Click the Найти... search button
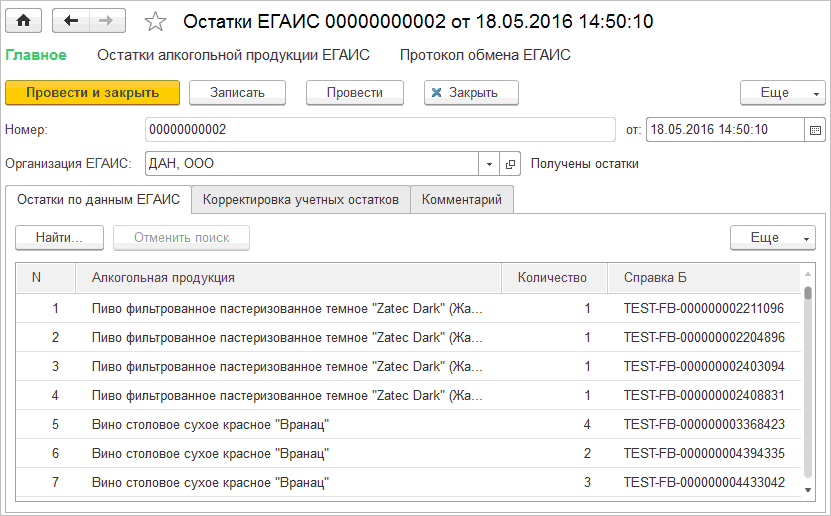The width and height of the screenshot is (831, 516). (x=59, y=238)
